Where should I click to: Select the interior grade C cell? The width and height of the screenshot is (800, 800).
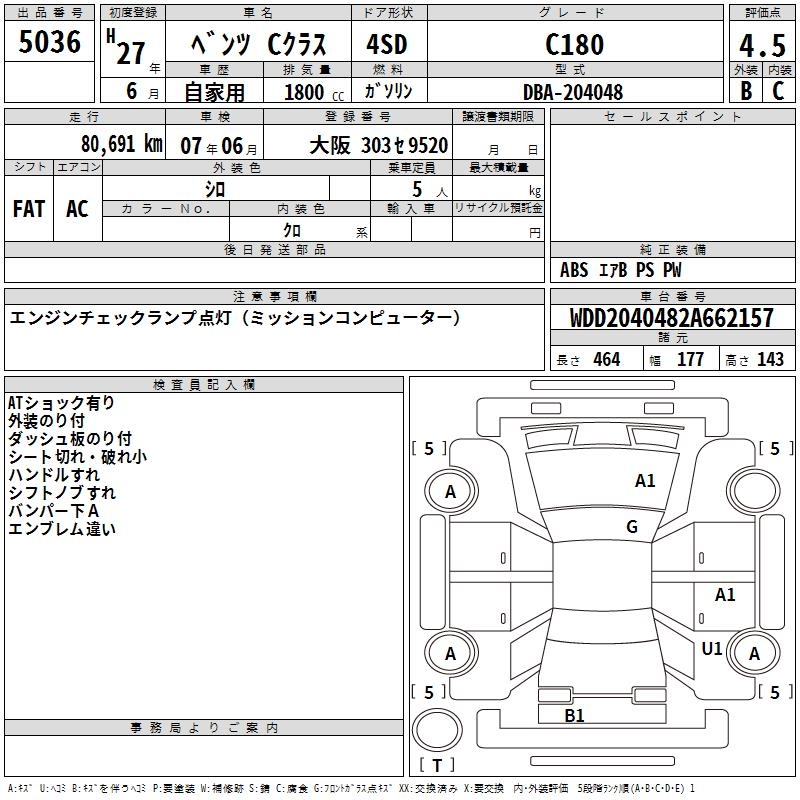click(x=779, y=91)
